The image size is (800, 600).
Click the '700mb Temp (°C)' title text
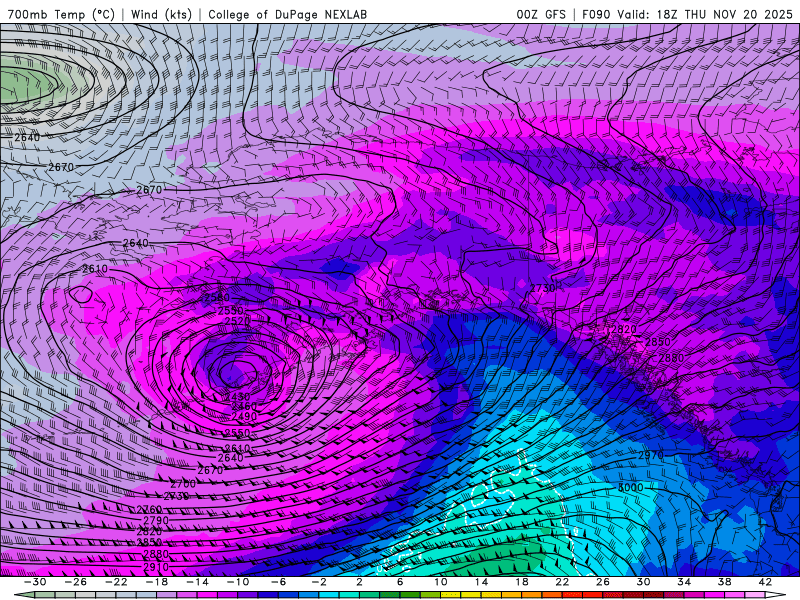(61, 14)
